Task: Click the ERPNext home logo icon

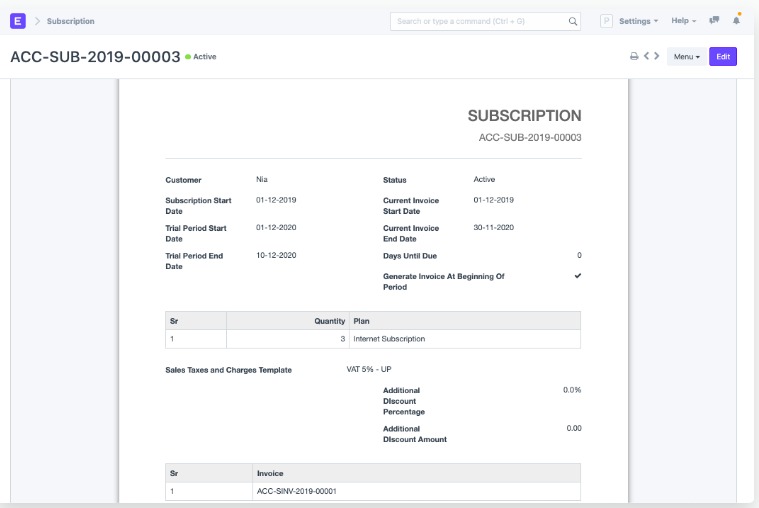Action: [x=18, y=20]
